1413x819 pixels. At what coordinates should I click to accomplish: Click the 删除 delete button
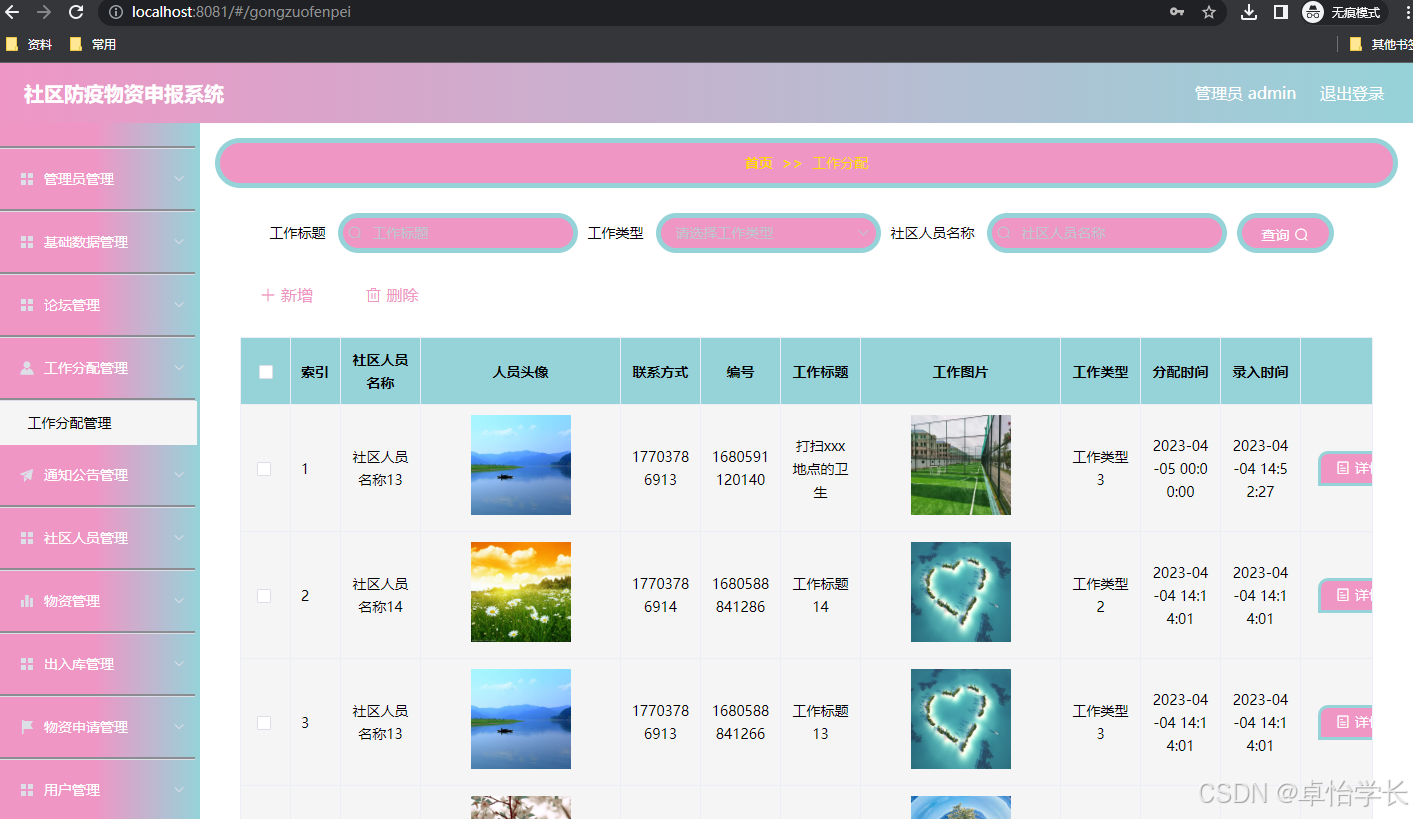point(392,295)
